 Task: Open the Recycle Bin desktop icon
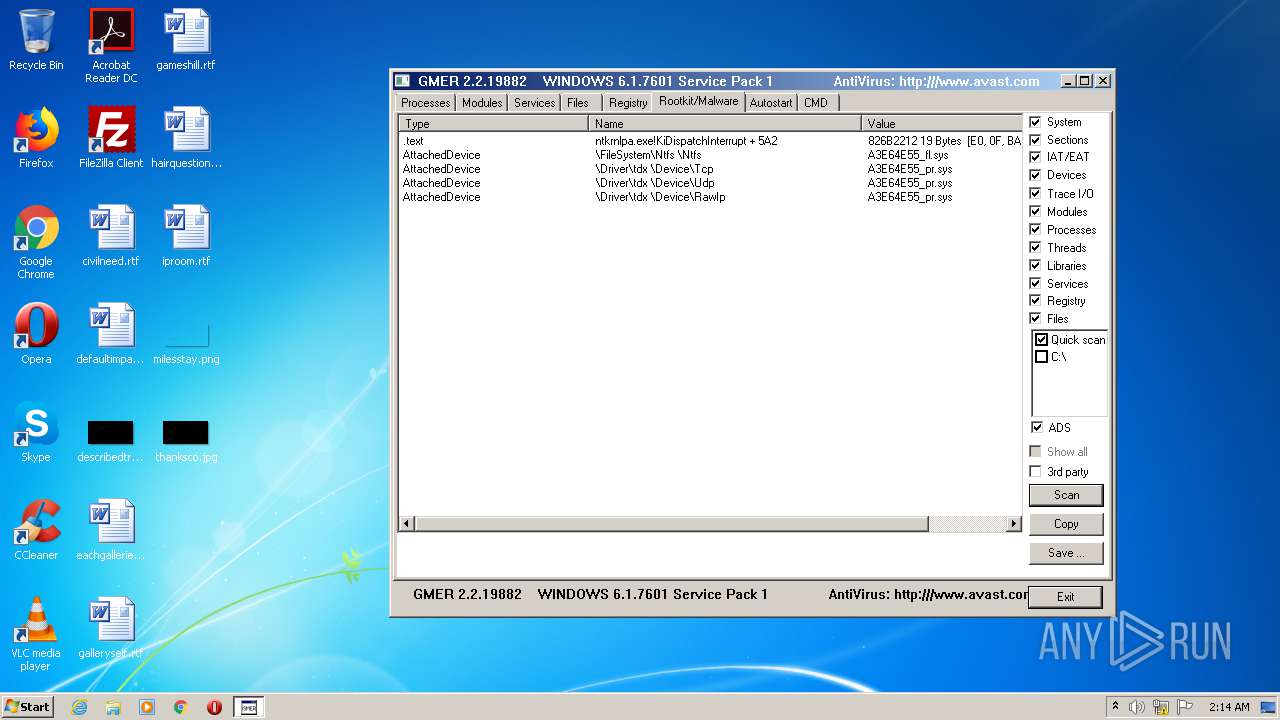[36, 40]
